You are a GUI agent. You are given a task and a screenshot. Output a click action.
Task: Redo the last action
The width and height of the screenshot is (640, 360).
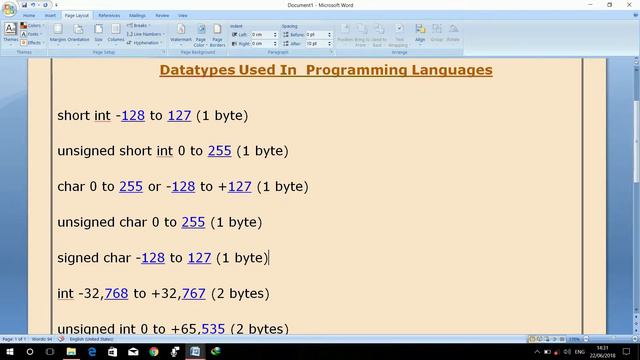45,5
